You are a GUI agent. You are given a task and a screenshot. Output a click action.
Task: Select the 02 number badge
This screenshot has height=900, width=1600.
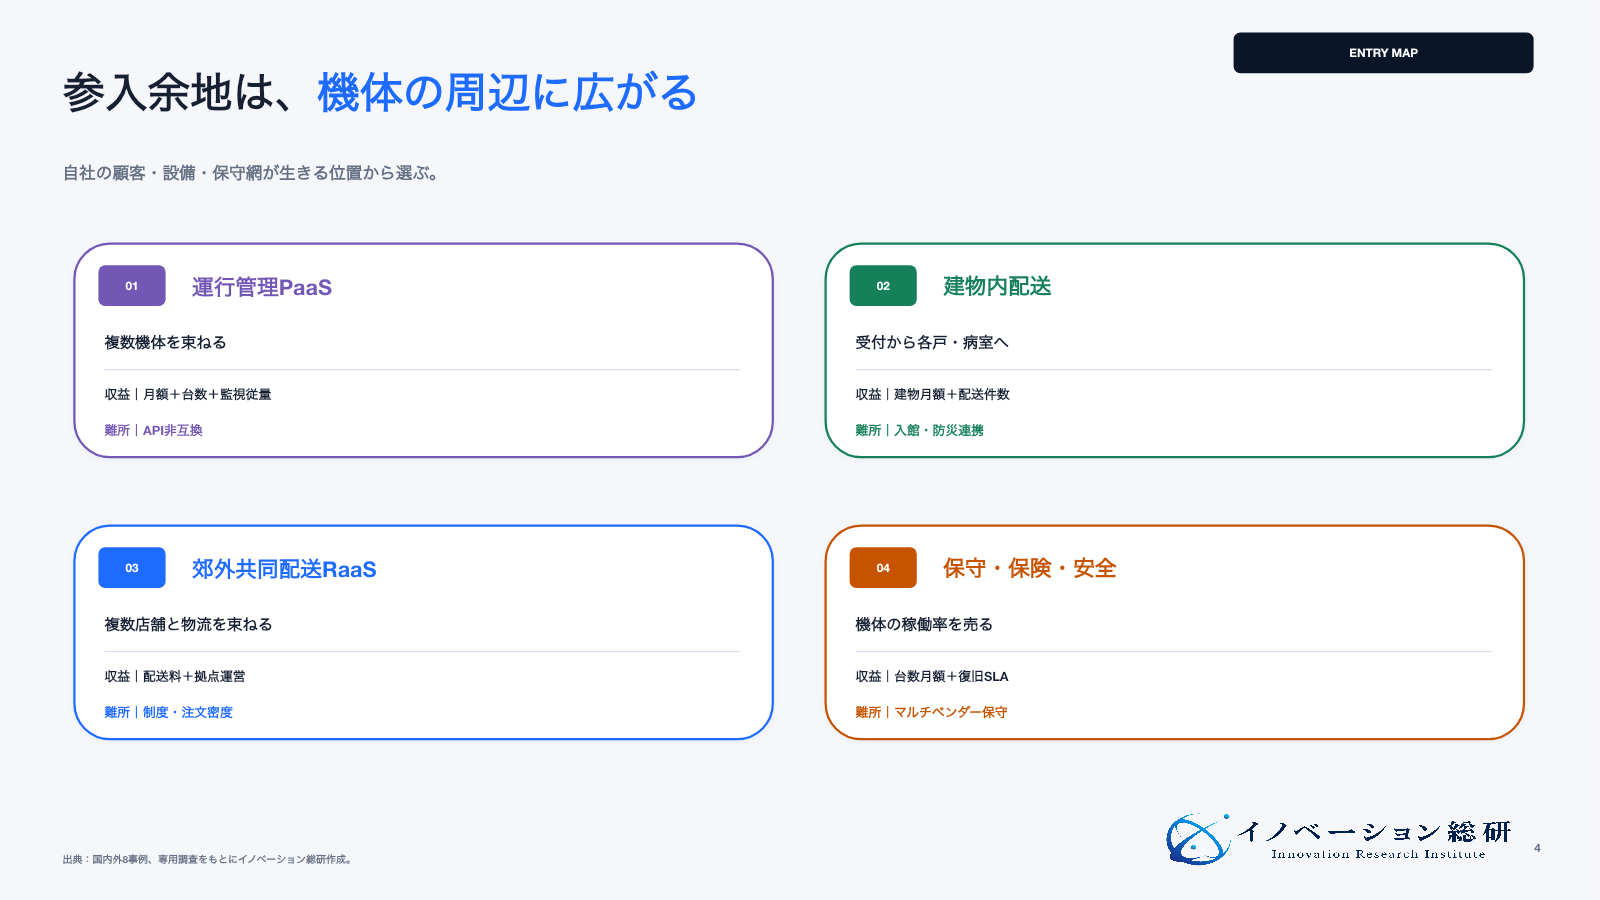click(883, 286)
